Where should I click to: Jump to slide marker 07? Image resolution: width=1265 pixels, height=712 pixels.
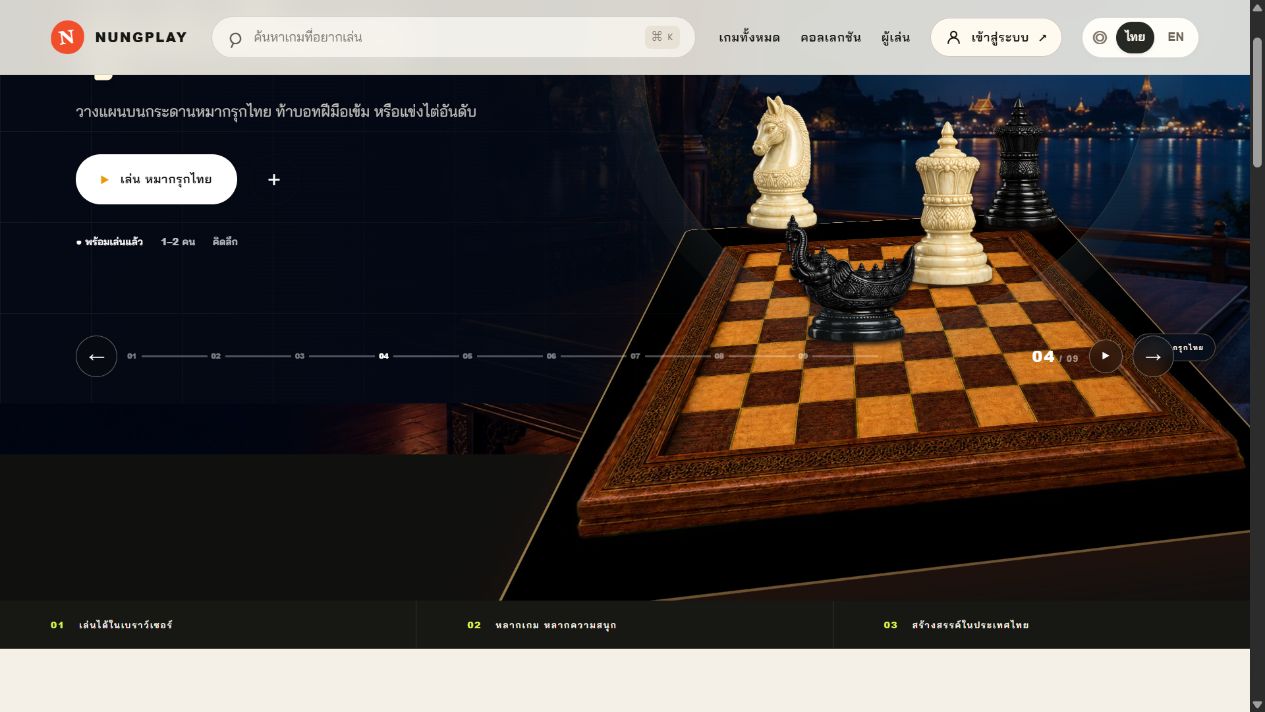(635, 356)
